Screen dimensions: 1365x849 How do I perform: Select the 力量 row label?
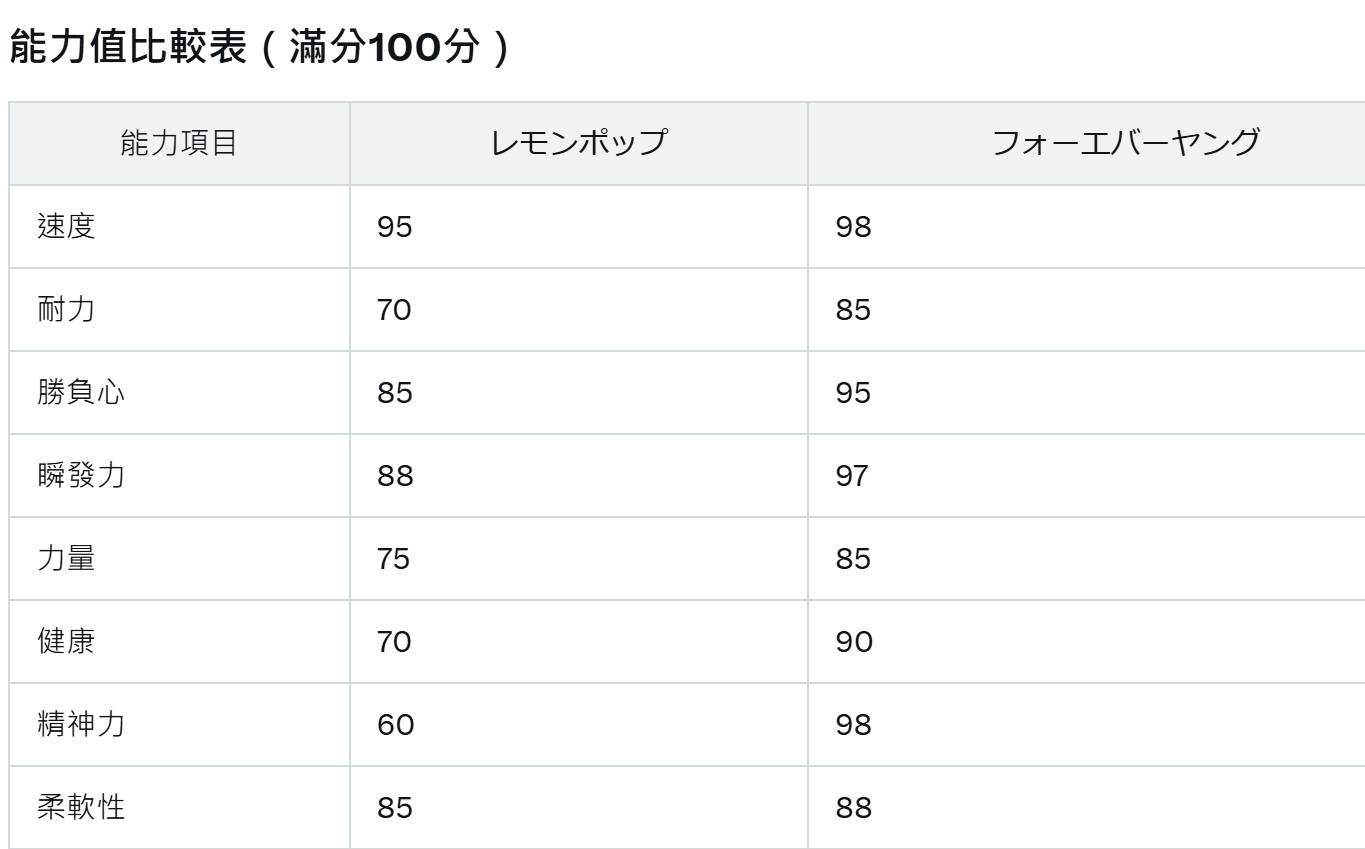(66, 558)
